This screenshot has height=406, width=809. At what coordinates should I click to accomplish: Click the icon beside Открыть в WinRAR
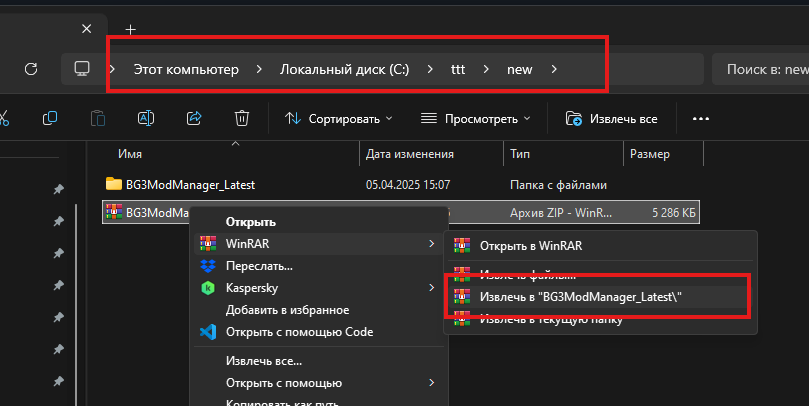coord(462,246)
